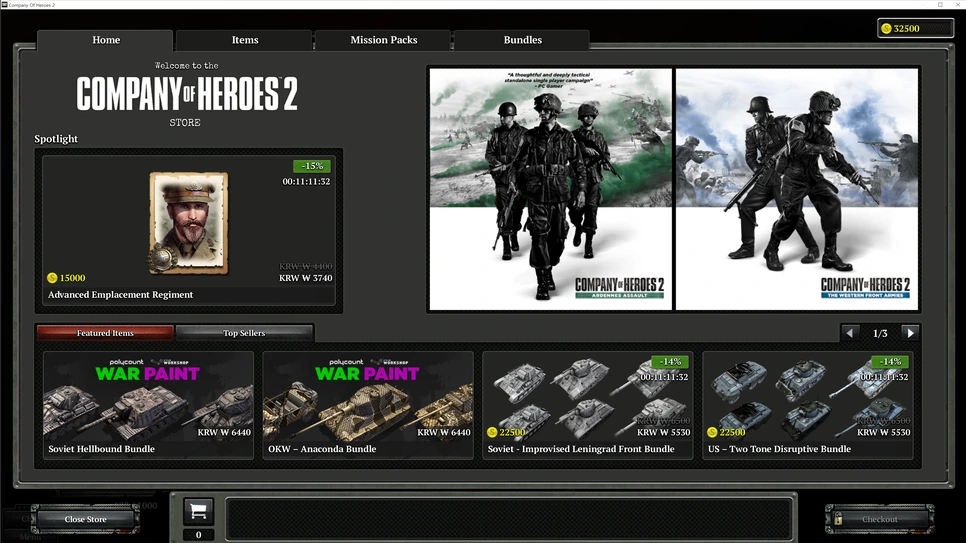Screen dimensions: 966x543
Task: Click the coin icon beside 15000 price
Action: coord(52,278)
